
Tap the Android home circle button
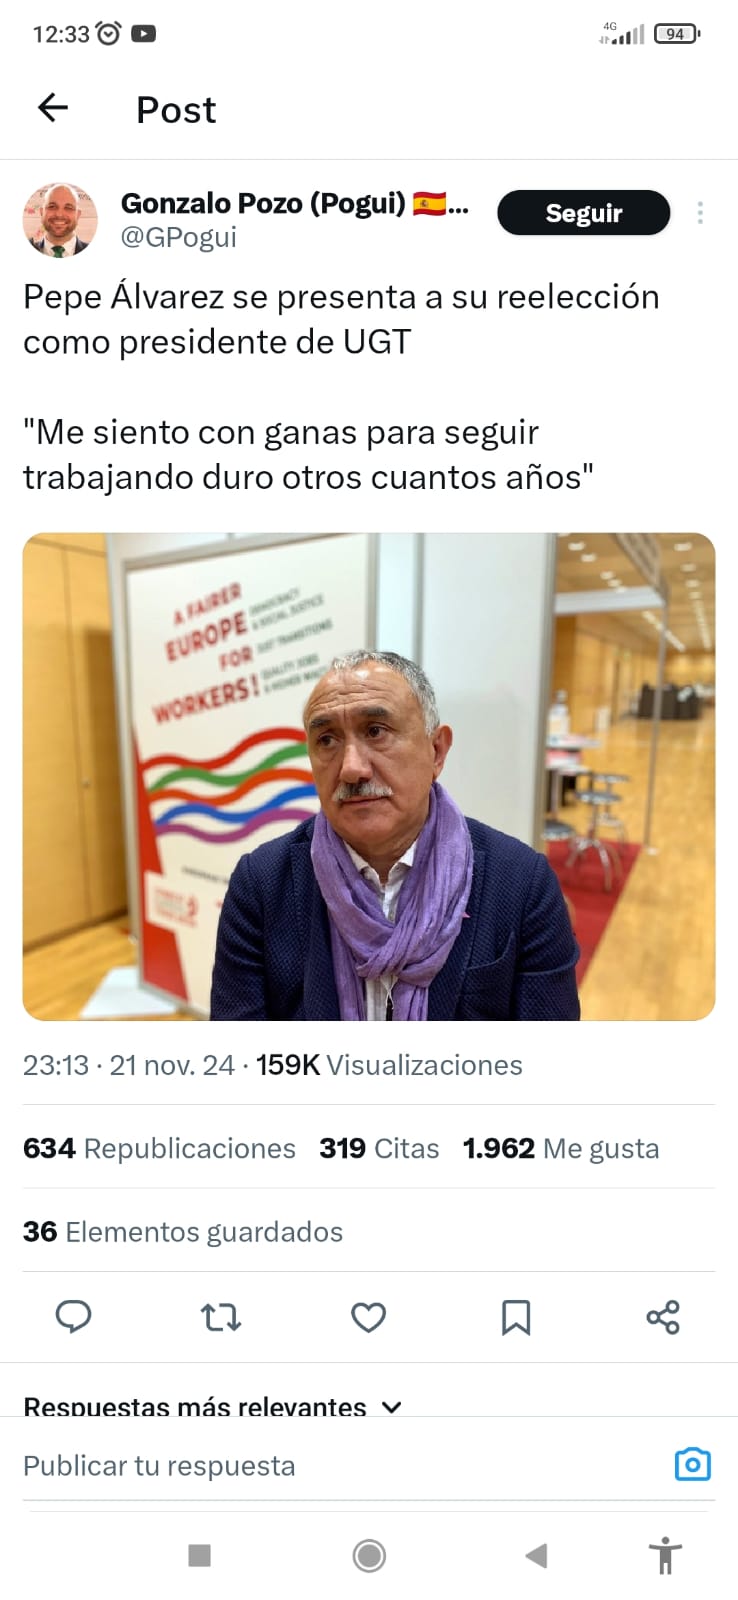369,1555
